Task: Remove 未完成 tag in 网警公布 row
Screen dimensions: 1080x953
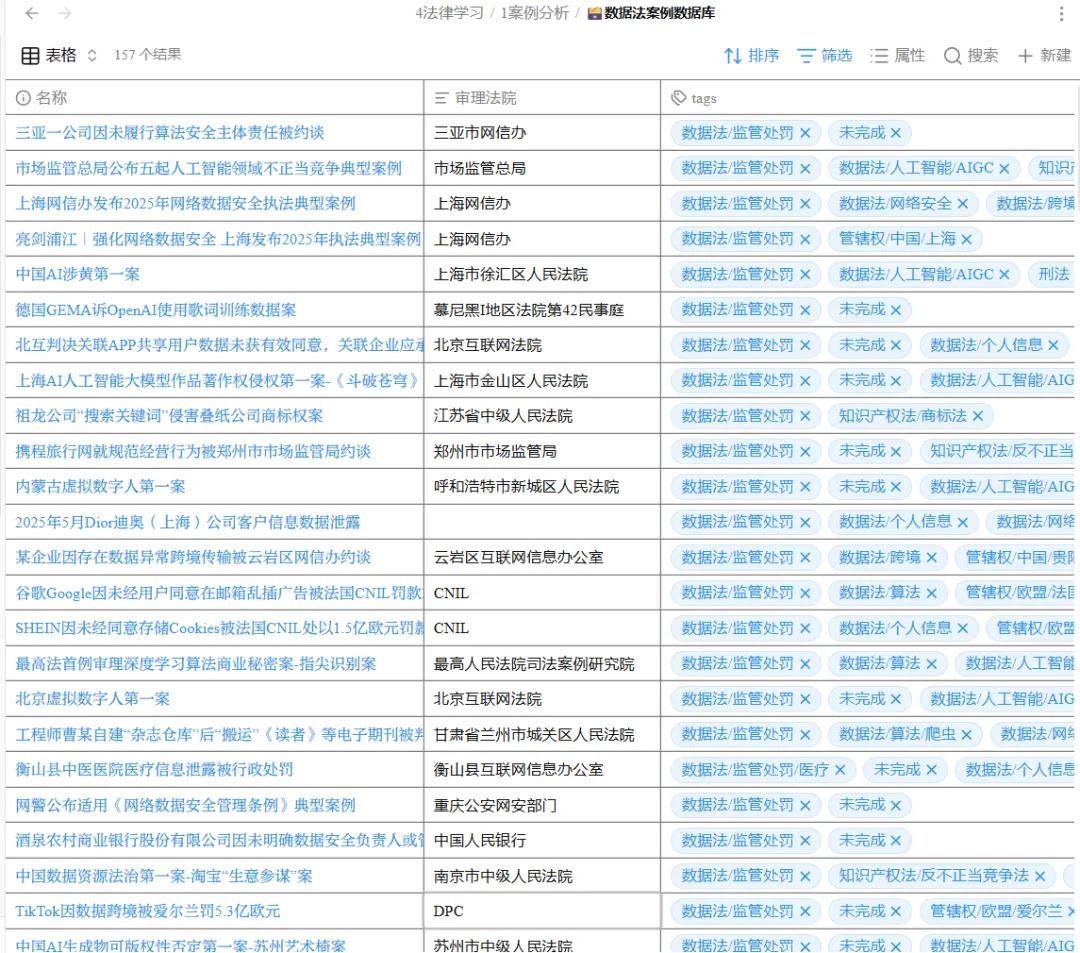Action: point(895,805)
